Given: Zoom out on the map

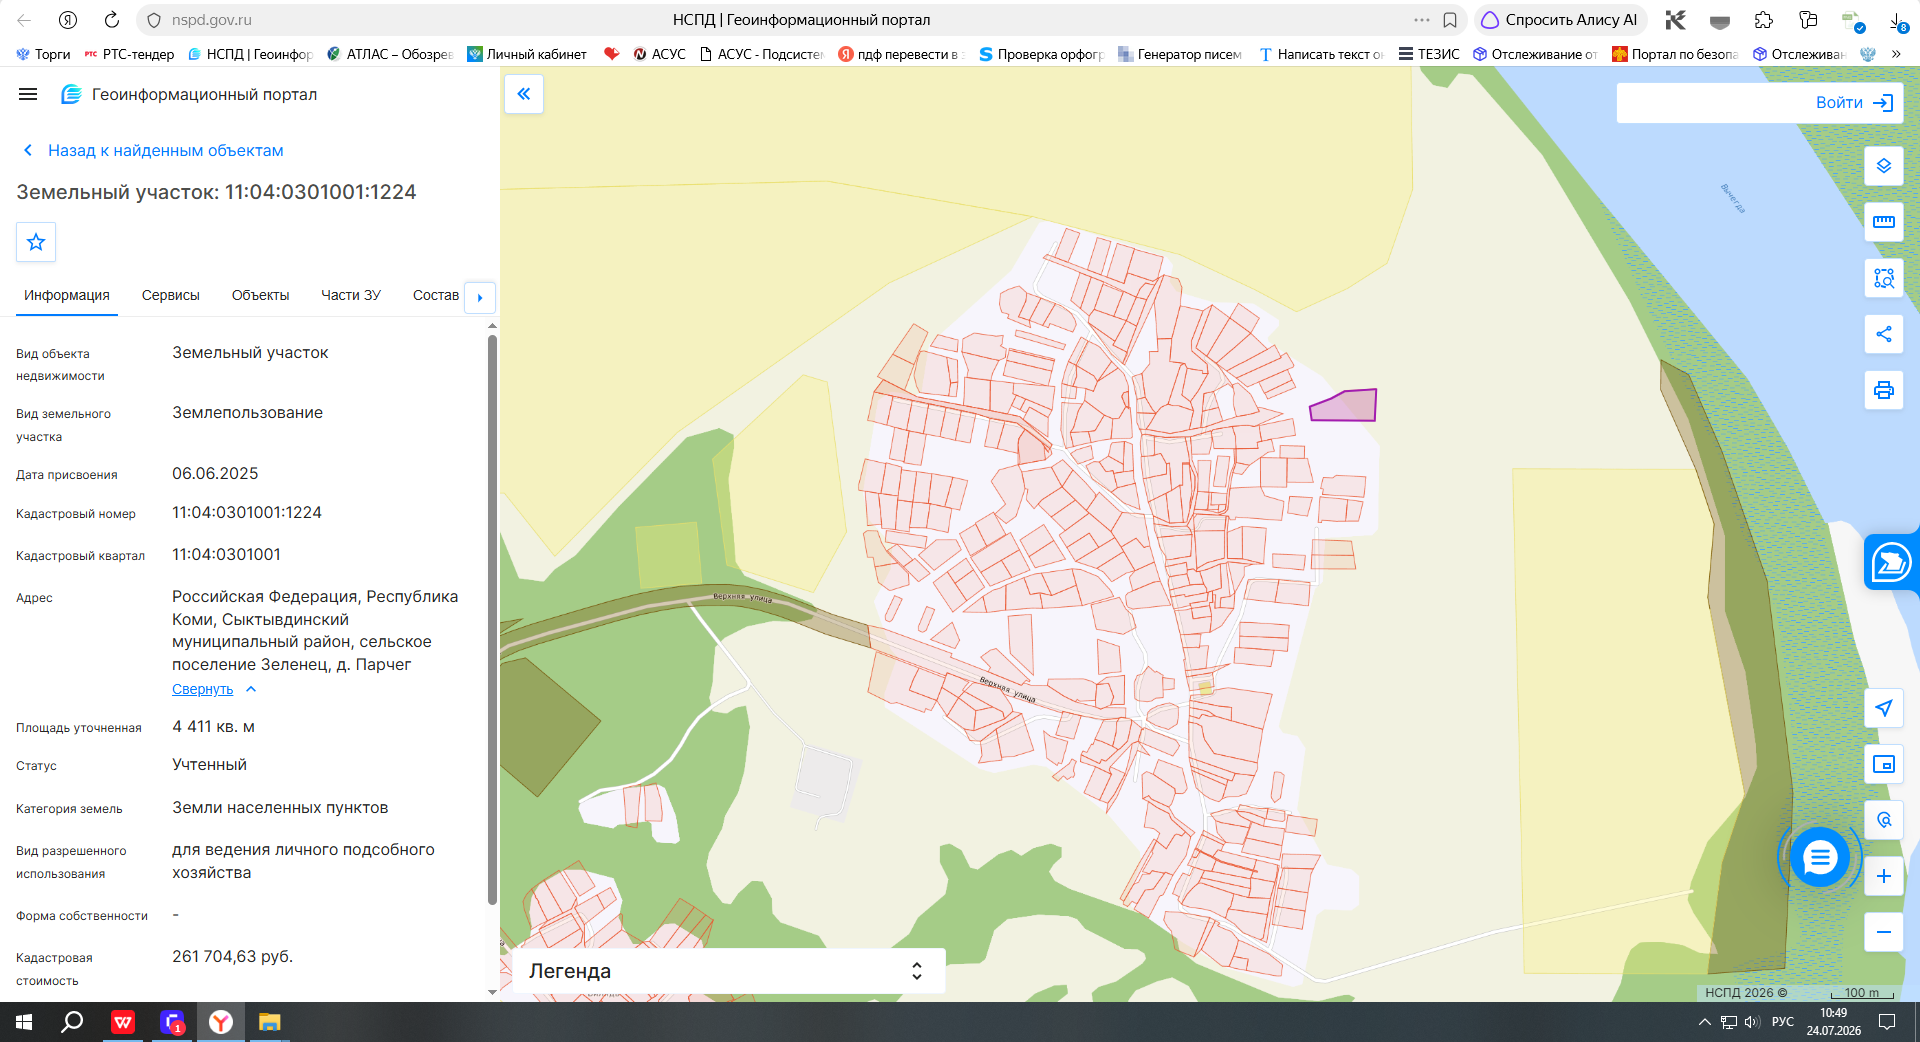Looking at the screenshot, I should pyautogui.click(x=1883, y=932).
